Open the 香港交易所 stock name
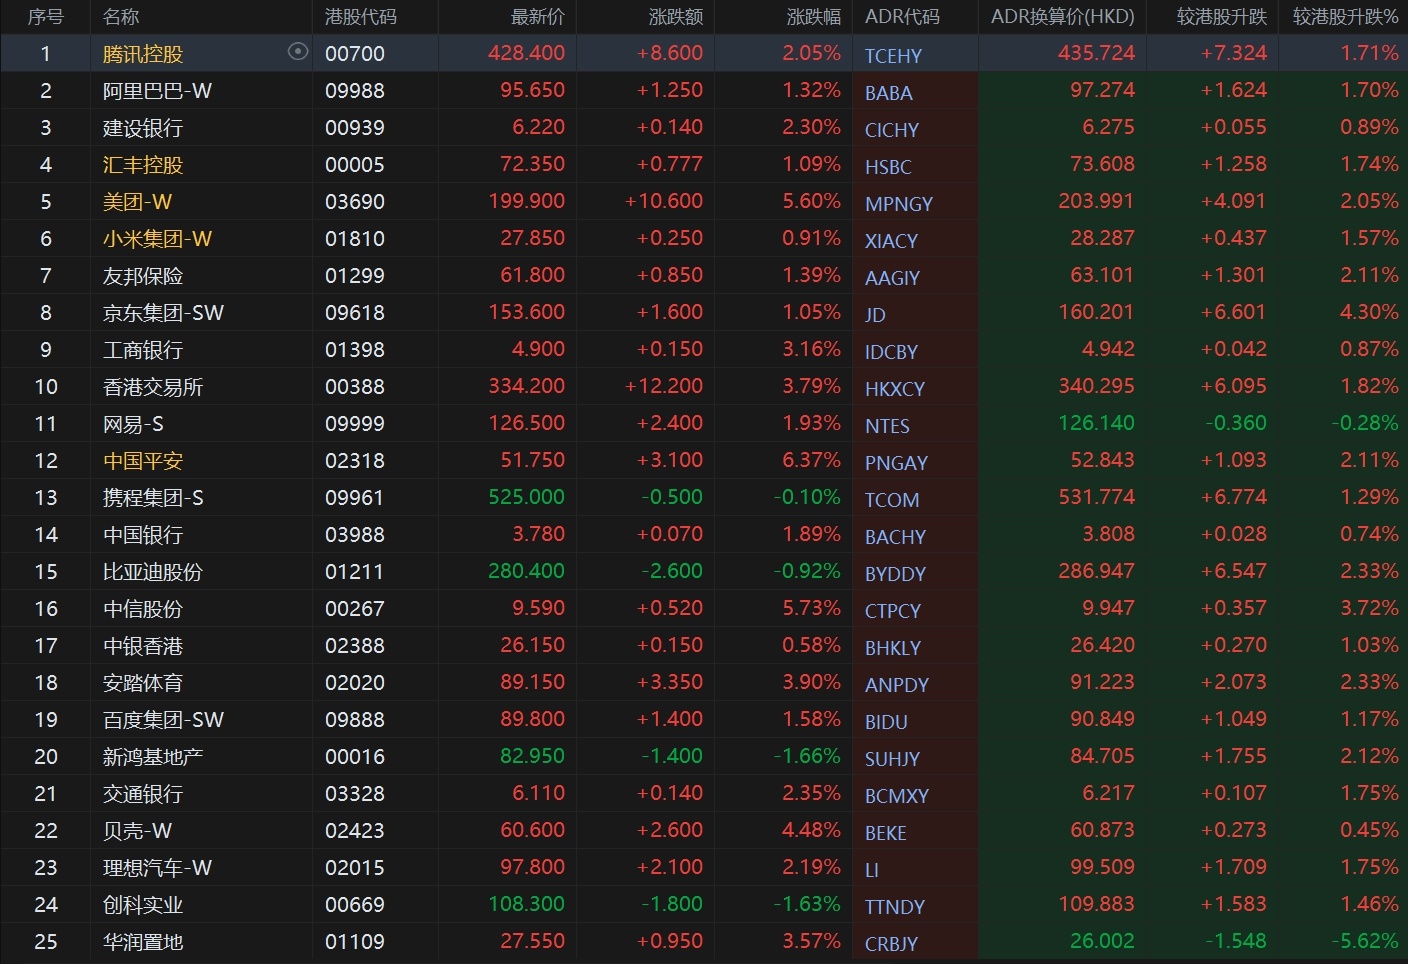1408x964 pixels. click(152, 387)
